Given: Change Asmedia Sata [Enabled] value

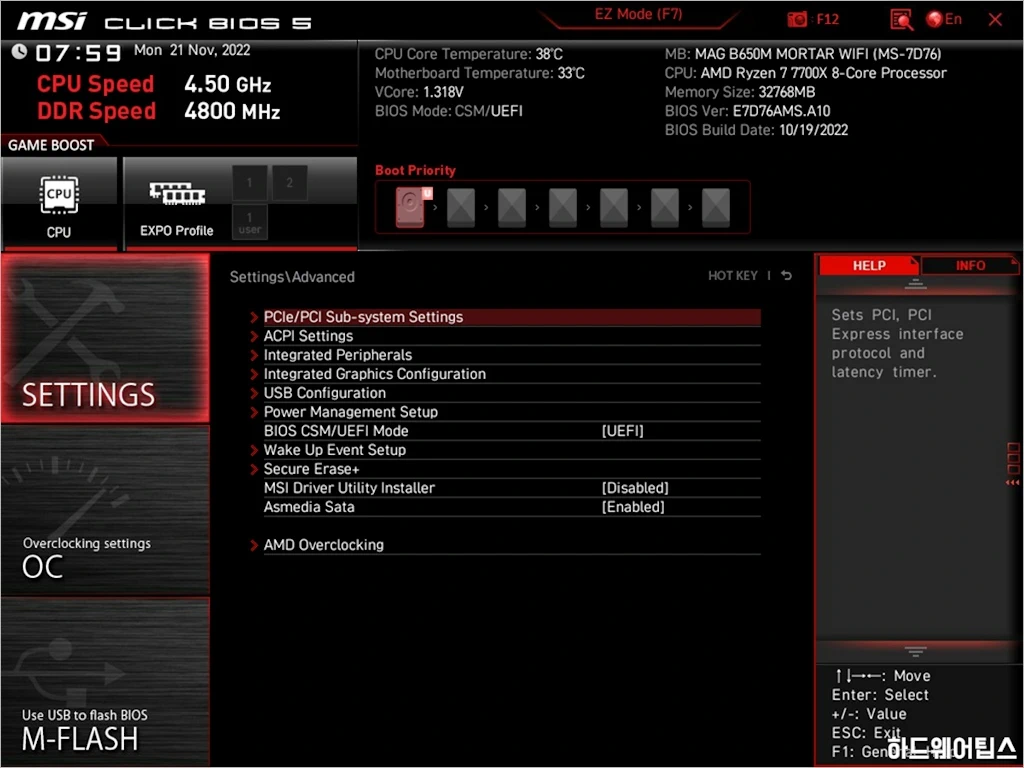Looking at the screenshot, I should pyautogui.click(x=633, y=507).
